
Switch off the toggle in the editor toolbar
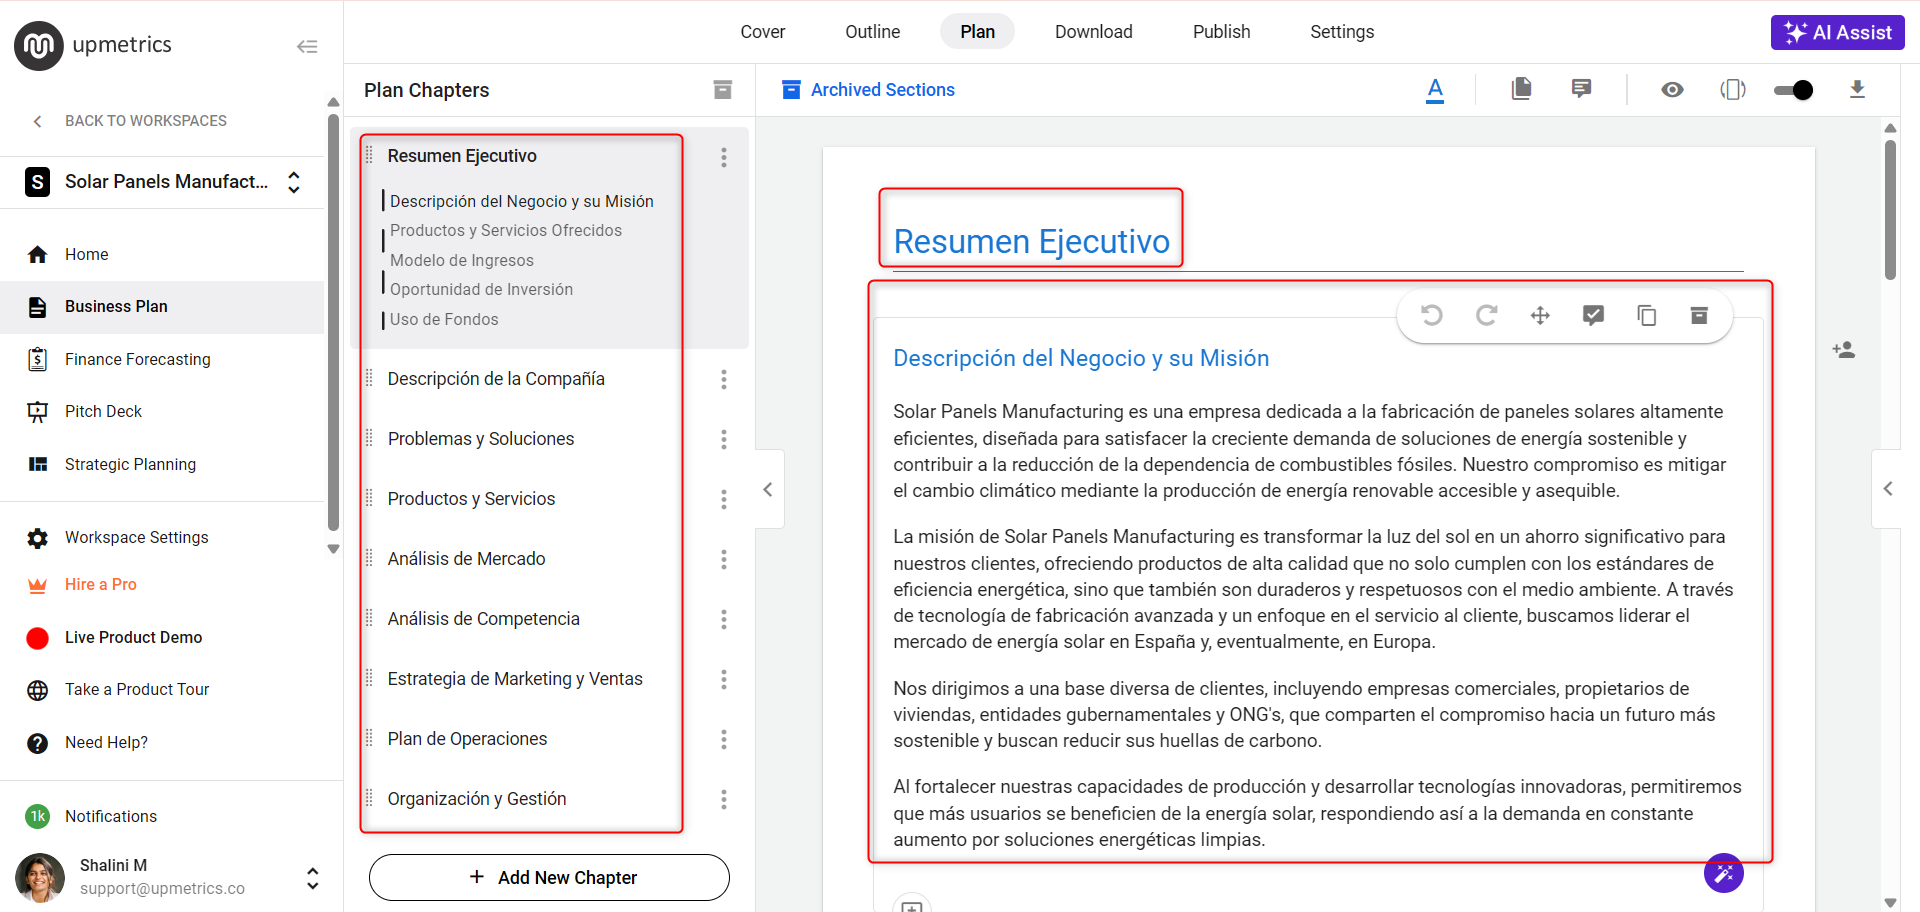coord(1793,90)
